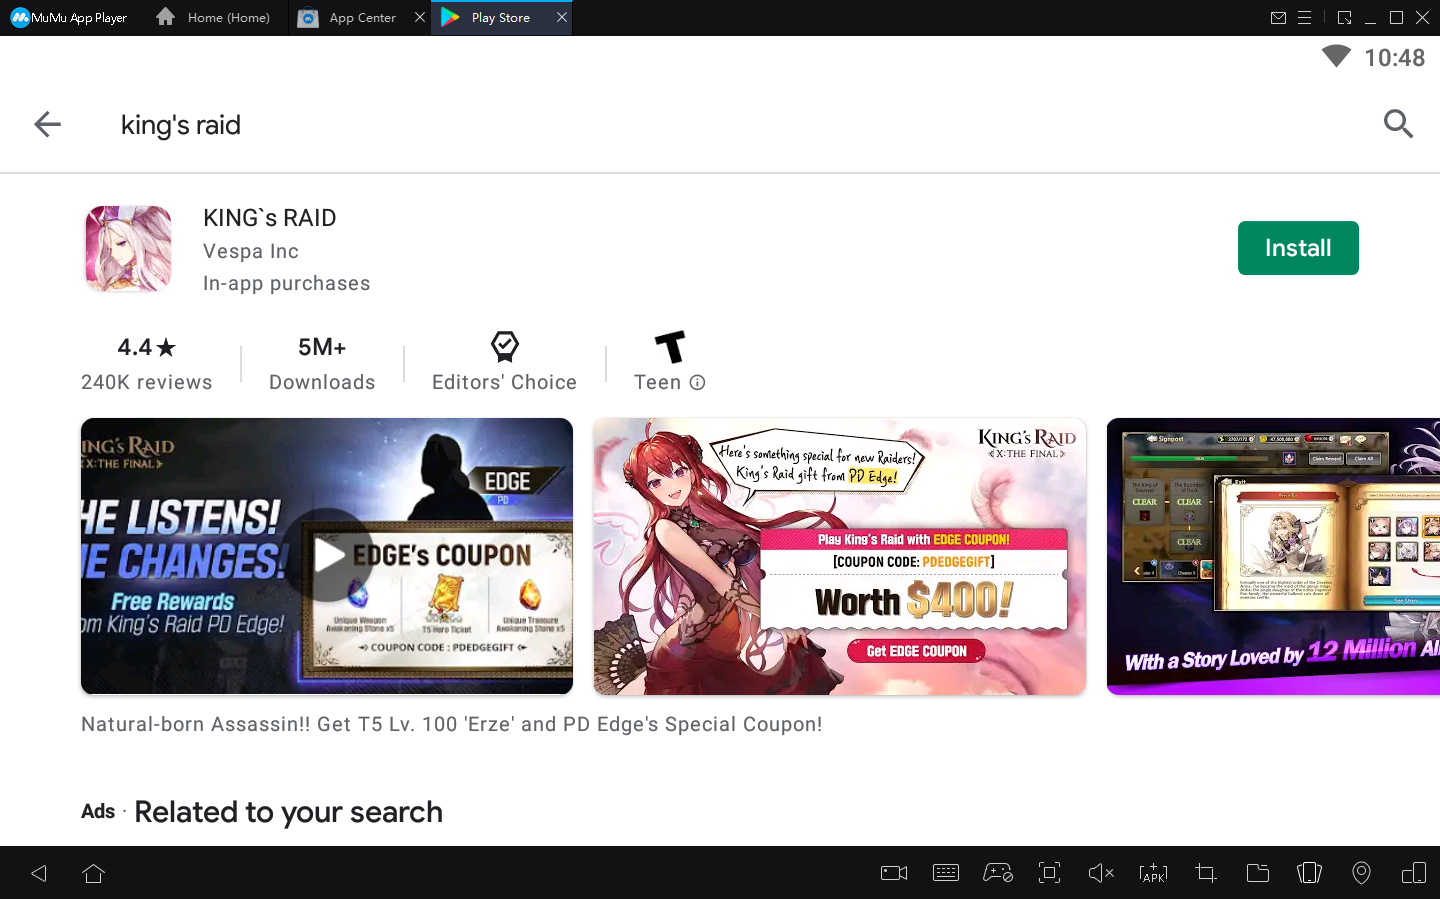The width and height of the screenshot is (1440, 899).
Task: Install KING's RAID
Action: [1298, 248]
